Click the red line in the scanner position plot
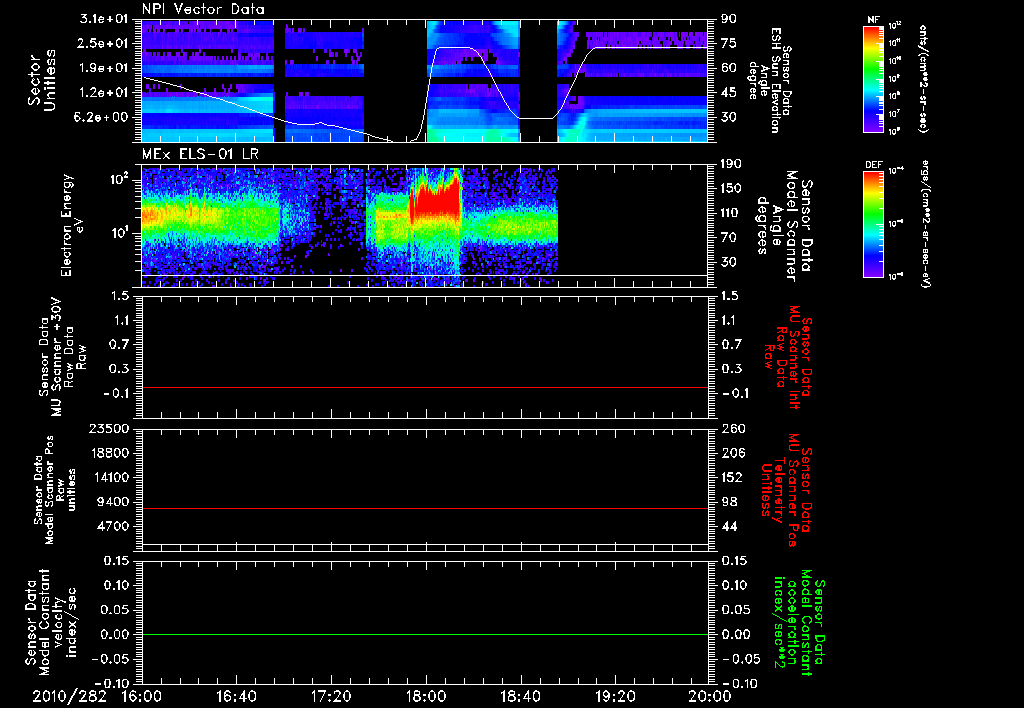This screenshot has height=708, width=1024. click(425, 508)
